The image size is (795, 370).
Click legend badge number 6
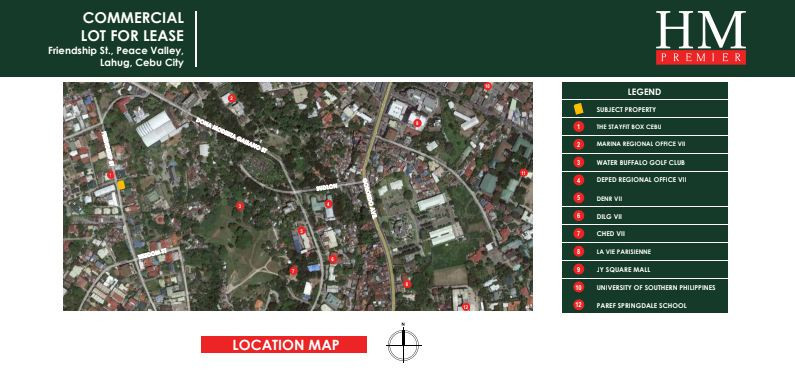click(578, 216)
